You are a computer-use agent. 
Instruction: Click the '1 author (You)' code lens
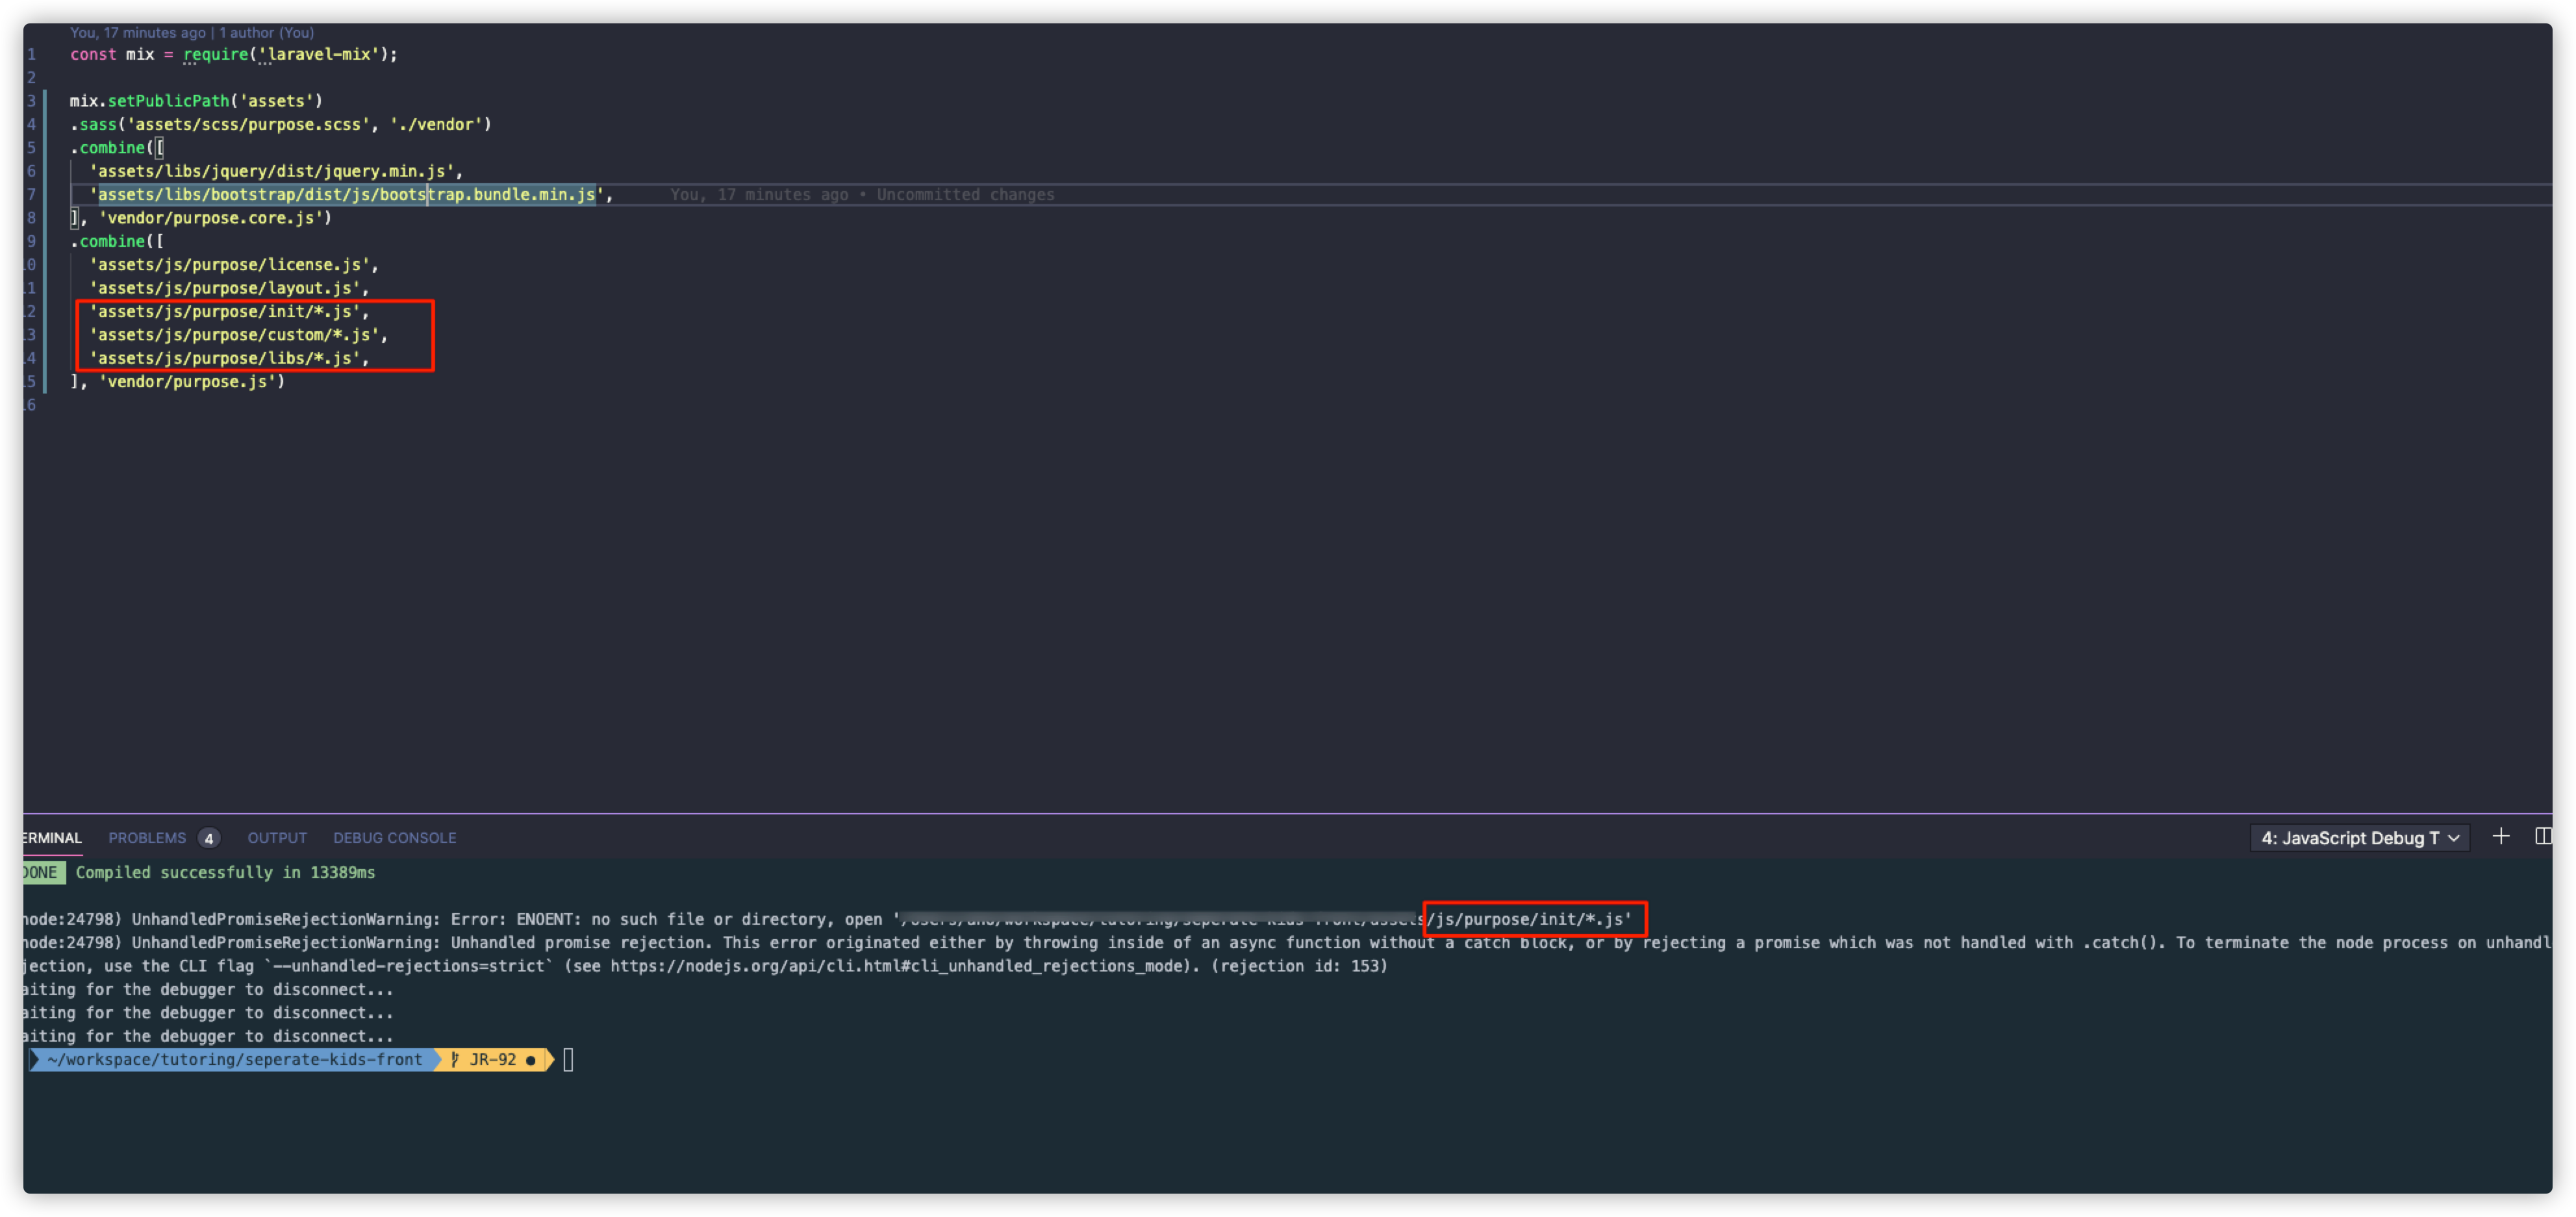point(266,33)
